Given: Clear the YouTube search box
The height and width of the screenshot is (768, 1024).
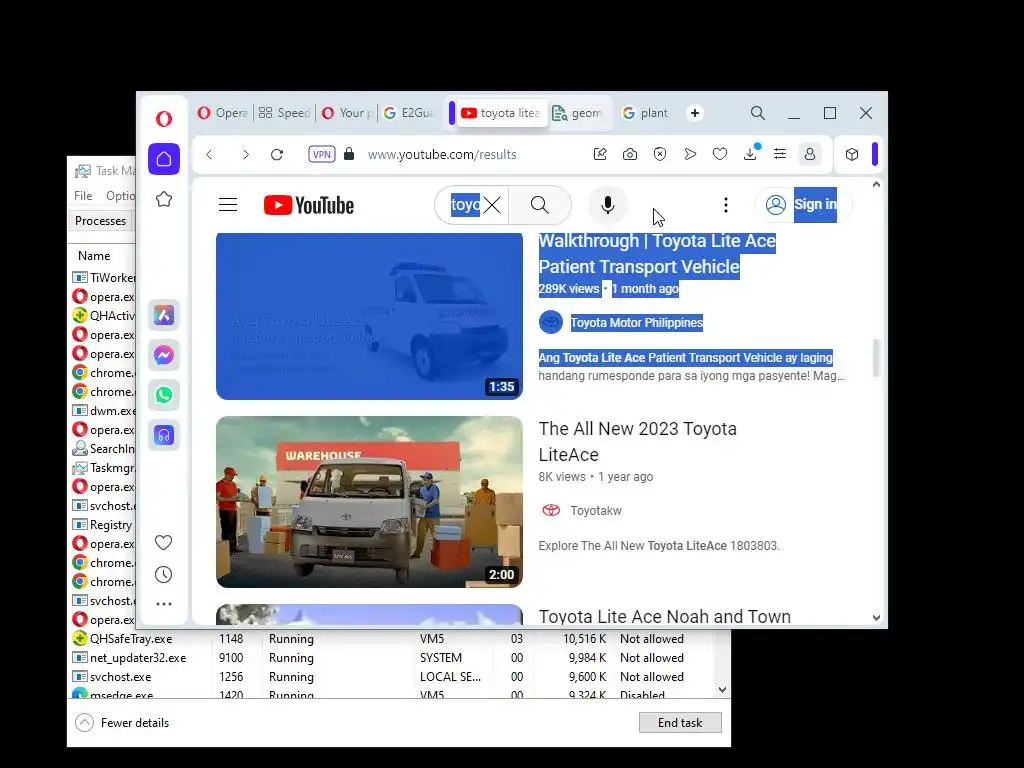Looking at the screenshot, I should 492,205.
